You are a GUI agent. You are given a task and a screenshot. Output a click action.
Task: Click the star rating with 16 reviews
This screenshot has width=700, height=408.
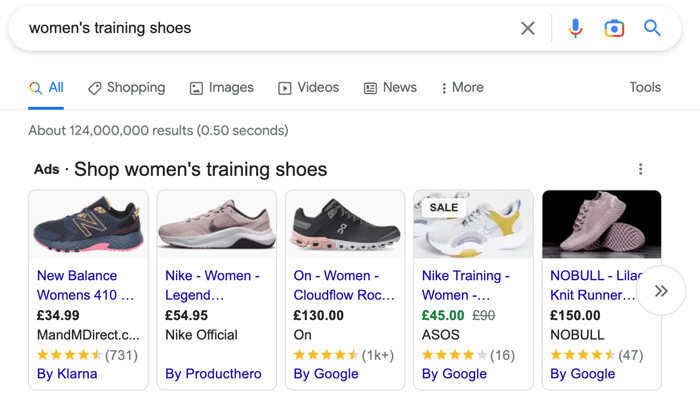[468, 355]
